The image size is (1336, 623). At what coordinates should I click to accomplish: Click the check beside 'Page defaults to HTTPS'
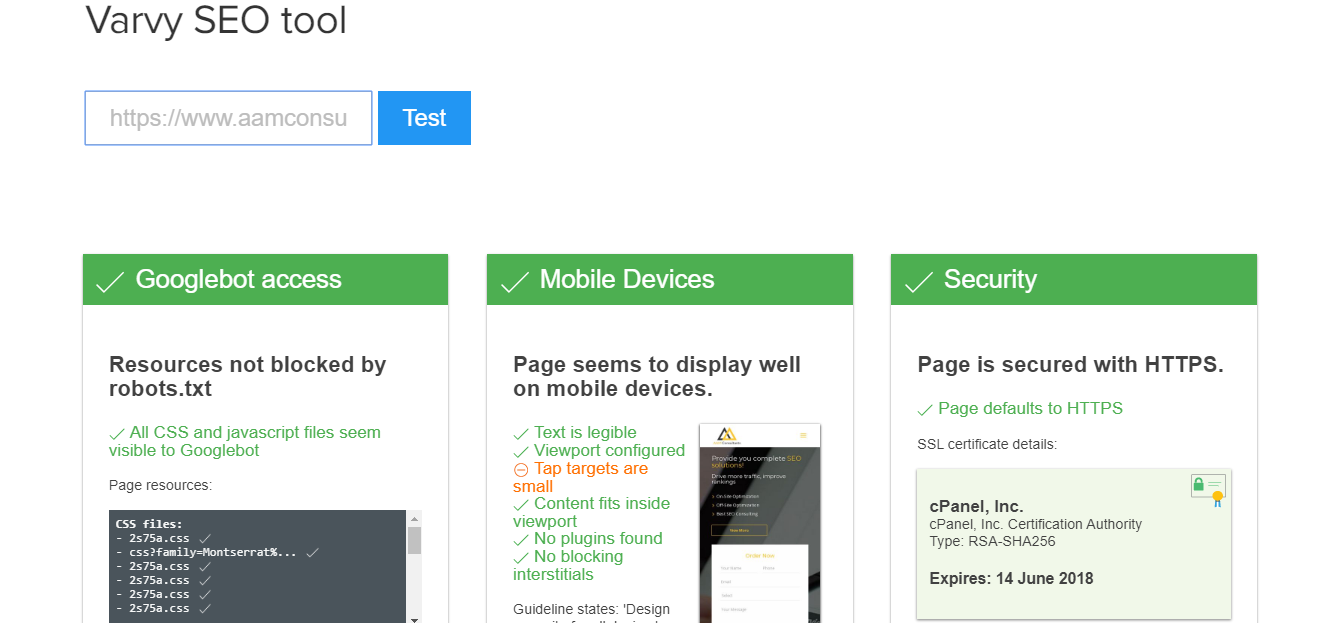pyautogui.click(x=925, y=409)
